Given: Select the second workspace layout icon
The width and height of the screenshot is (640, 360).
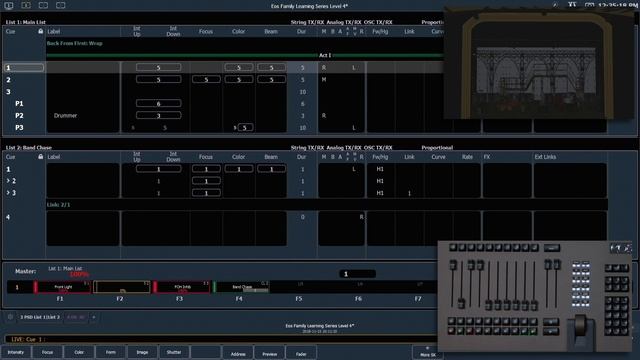Looking at the screenshot, I should [x=26, y=5].
